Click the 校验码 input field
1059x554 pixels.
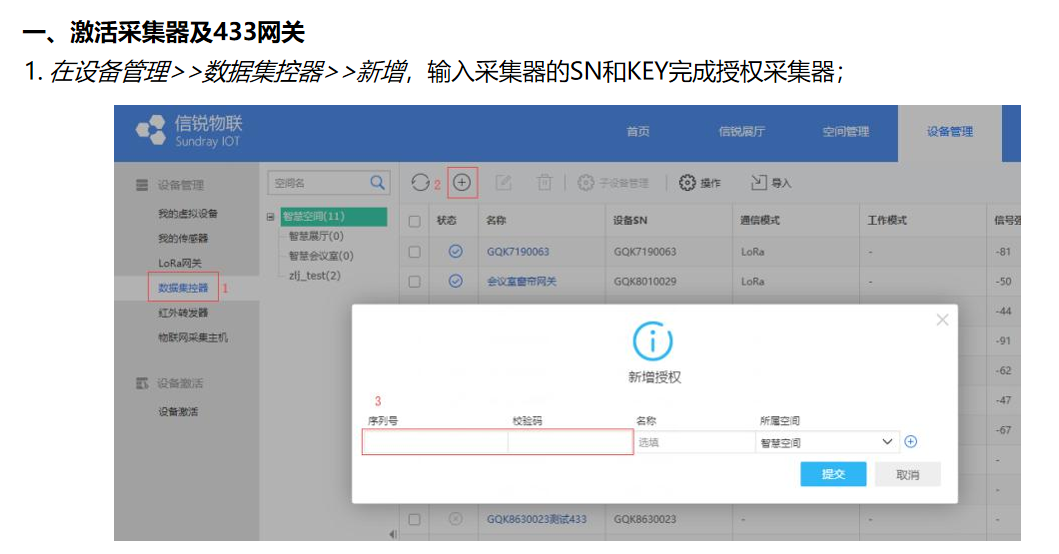coord(570,443)
